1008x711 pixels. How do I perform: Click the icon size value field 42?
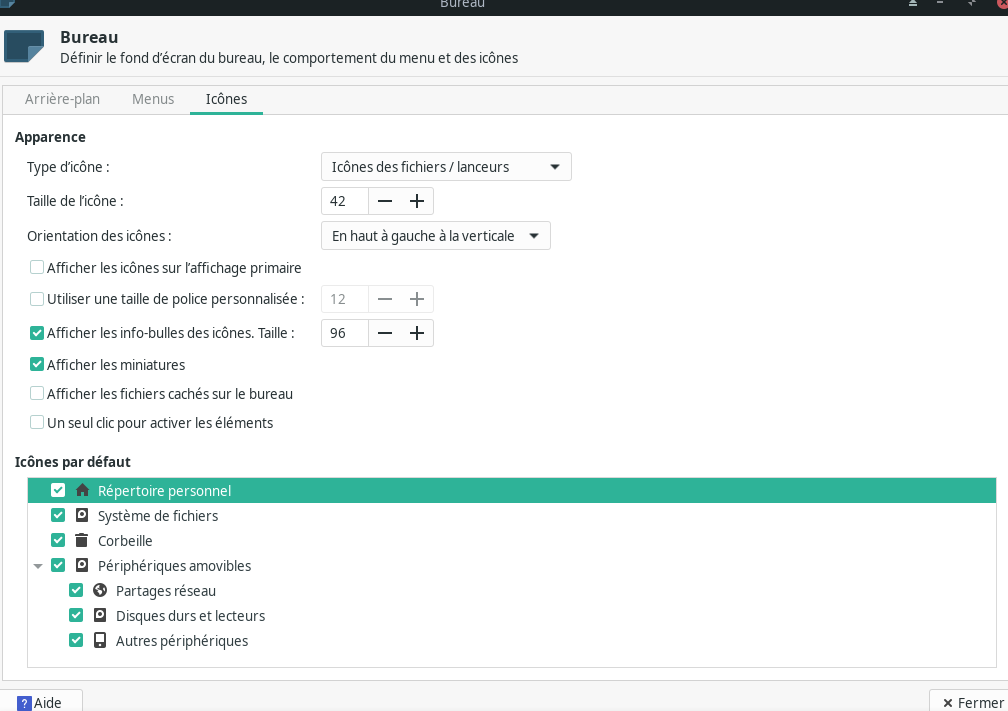coord(345,201)
